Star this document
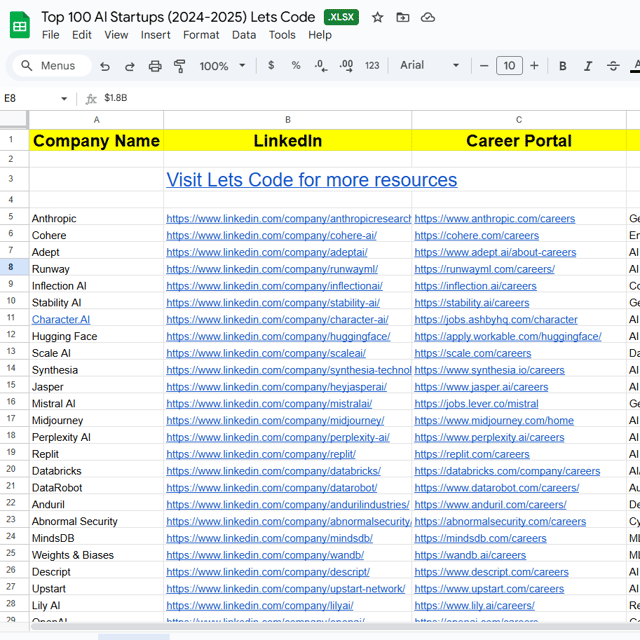Viewport: 640px width, 640px height. click(377, 17)
